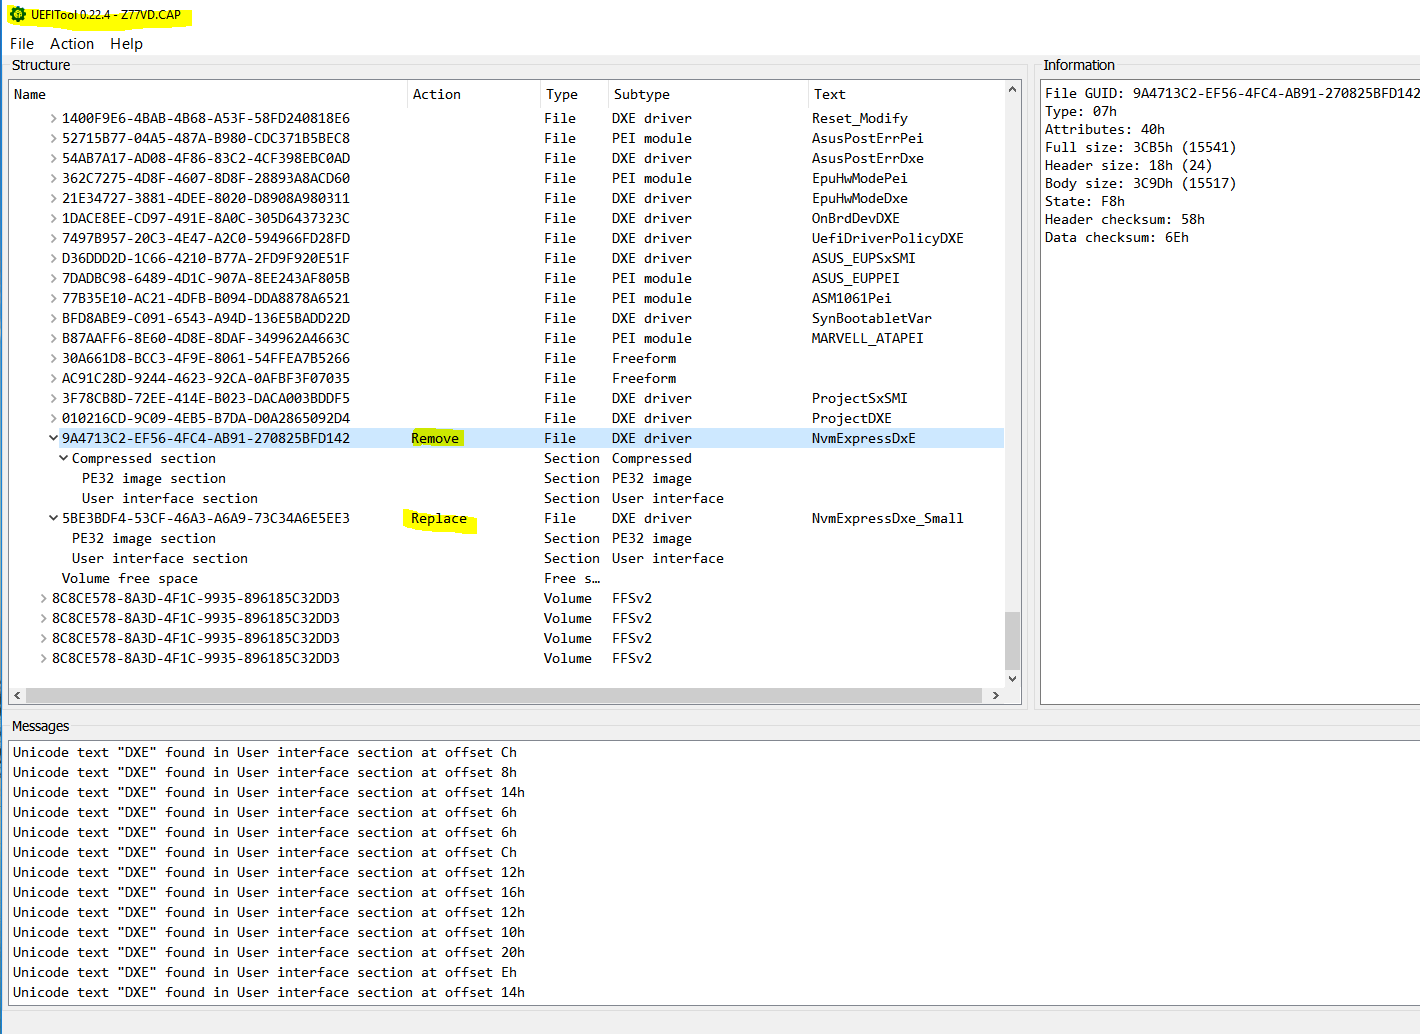
Task: Click the Reset_Modify text cell
Action: pyautogui.click(x=860, y=118)
